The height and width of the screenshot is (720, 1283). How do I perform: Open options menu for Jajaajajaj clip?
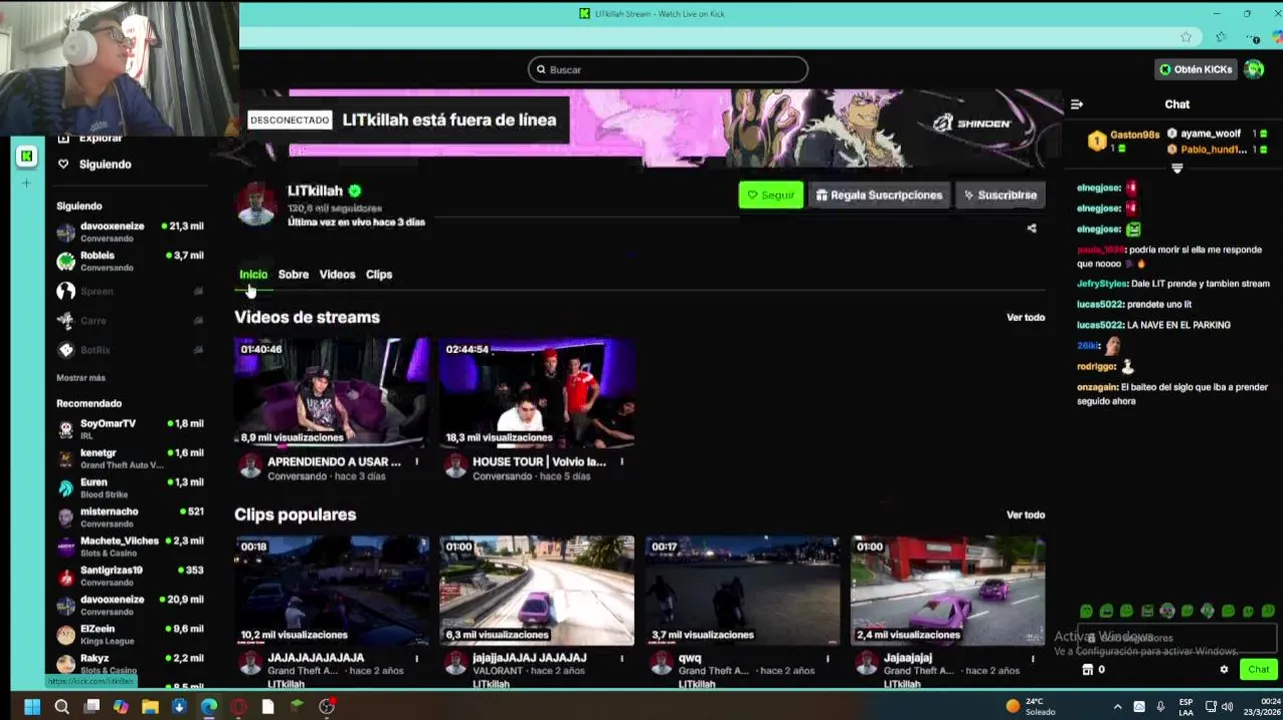pyautogui.click(x=1033, y=659)
